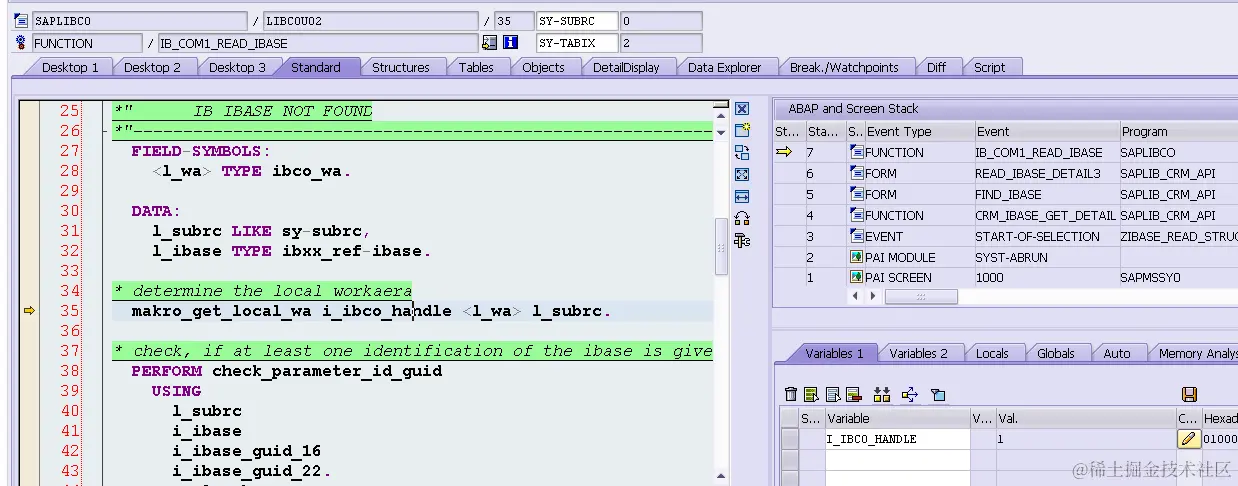
Task: Select the Globals tab
Action: 1055,353
